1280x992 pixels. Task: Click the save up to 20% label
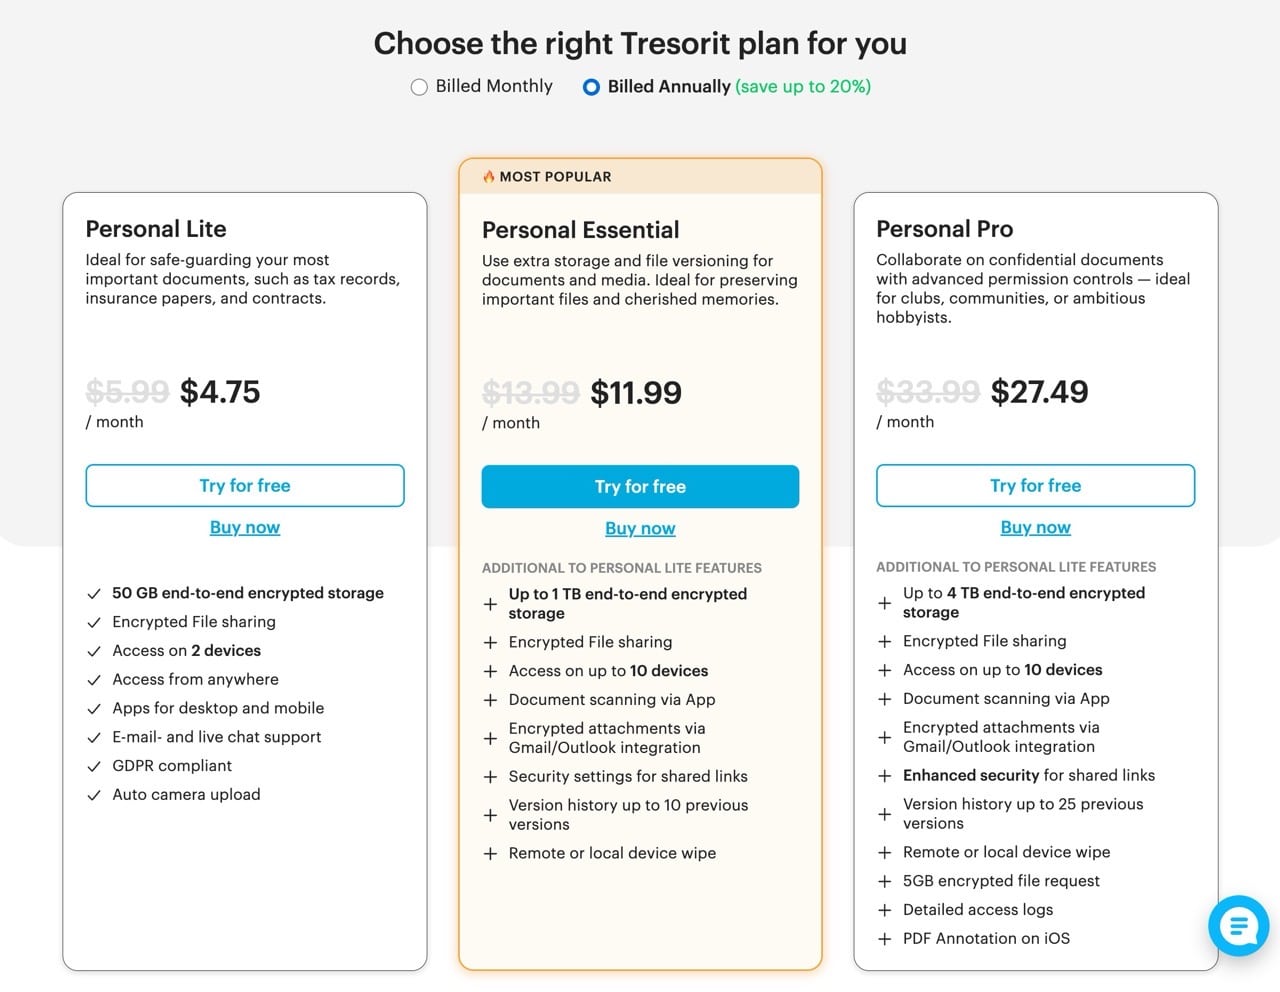[x=803, y=86]
